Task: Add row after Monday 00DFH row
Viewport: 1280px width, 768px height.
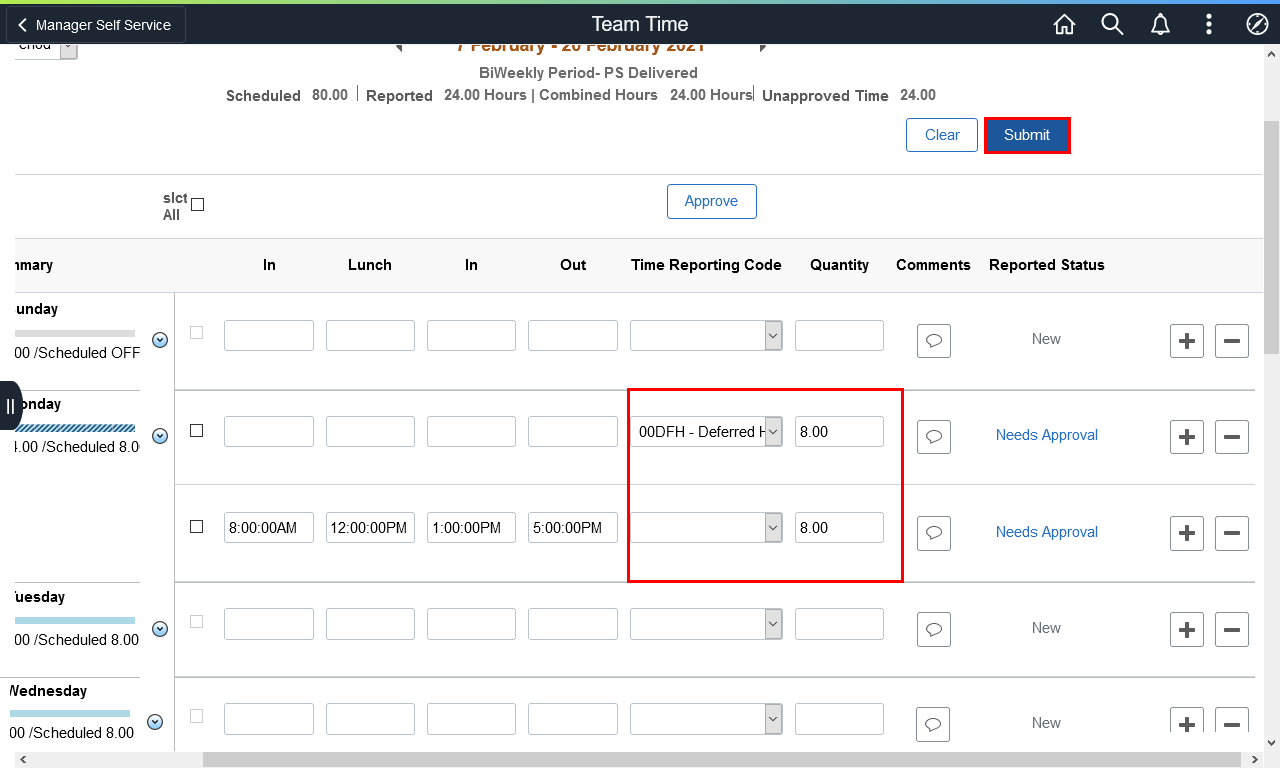Action: pos(1187,437)
